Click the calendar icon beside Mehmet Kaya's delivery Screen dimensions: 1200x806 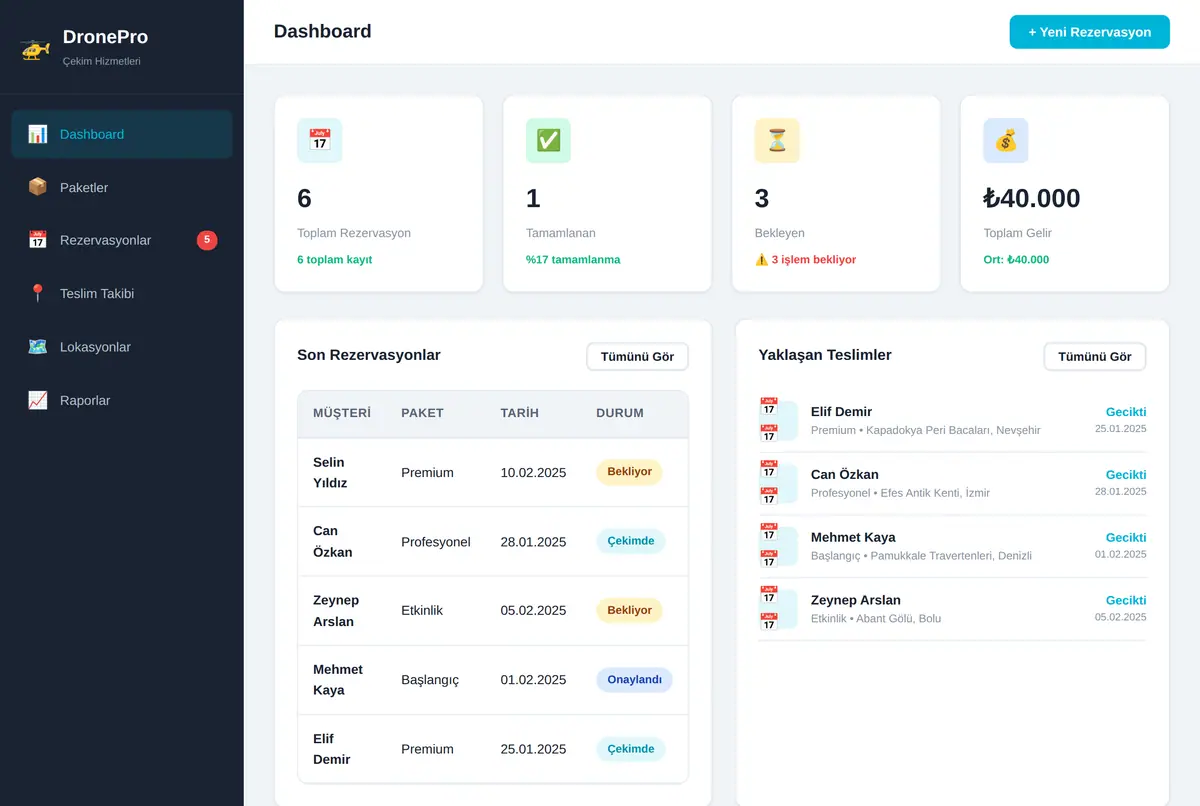[778, 546]
